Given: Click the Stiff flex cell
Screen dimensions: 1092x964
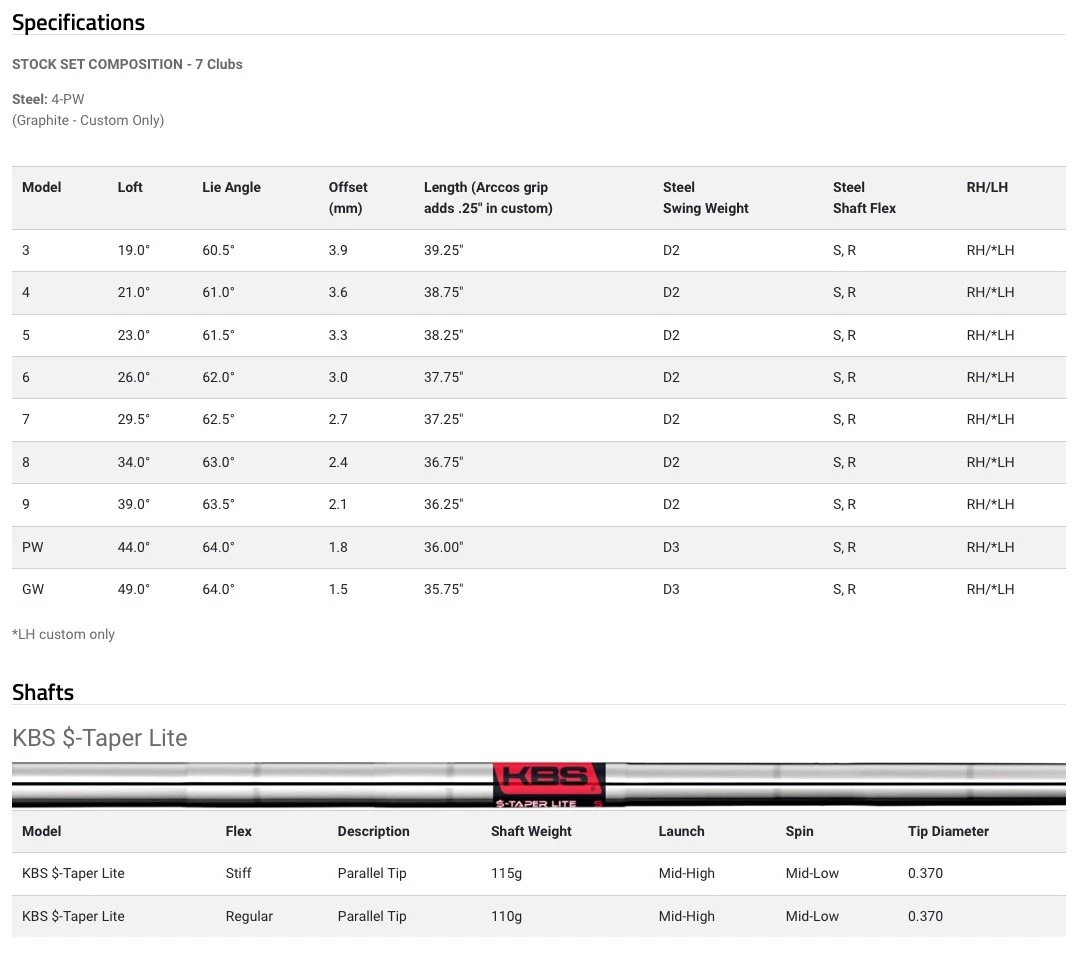Looking at the screenshot, I should [240, 873].
